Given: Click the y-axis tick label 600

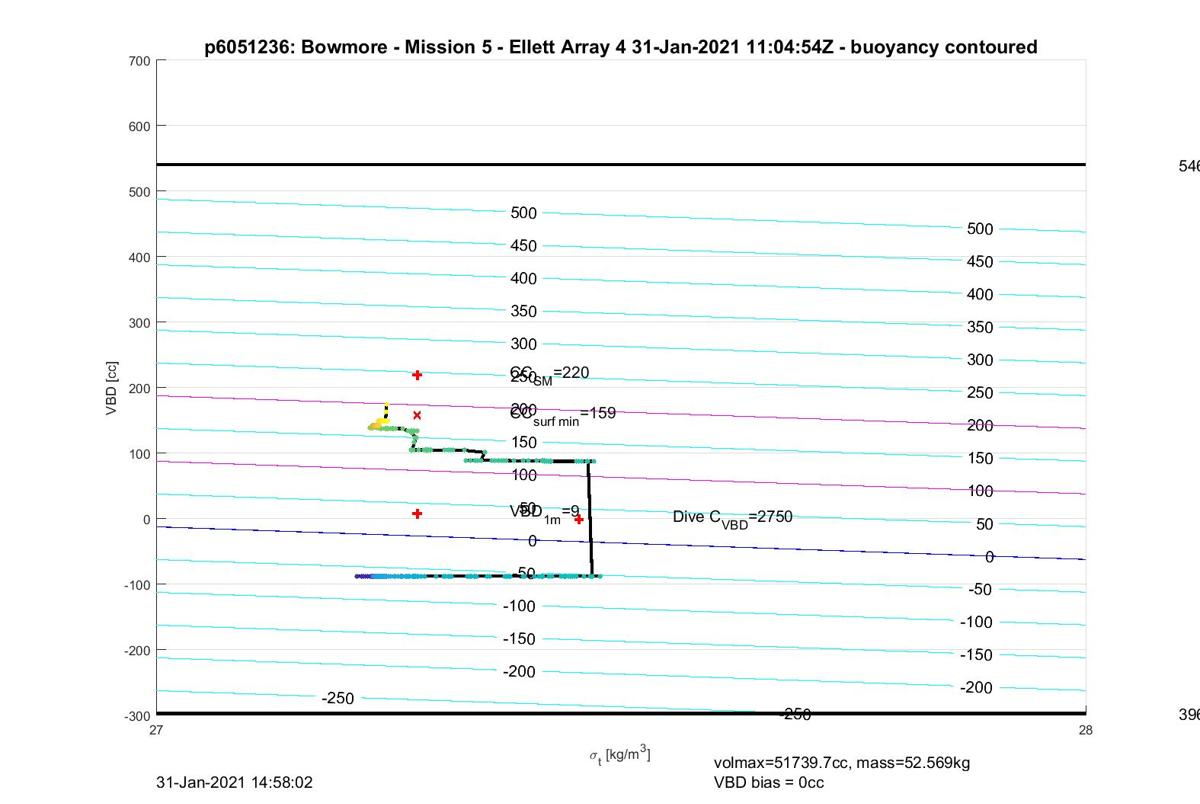Looking at the screenshot, I should click(139, 126).
